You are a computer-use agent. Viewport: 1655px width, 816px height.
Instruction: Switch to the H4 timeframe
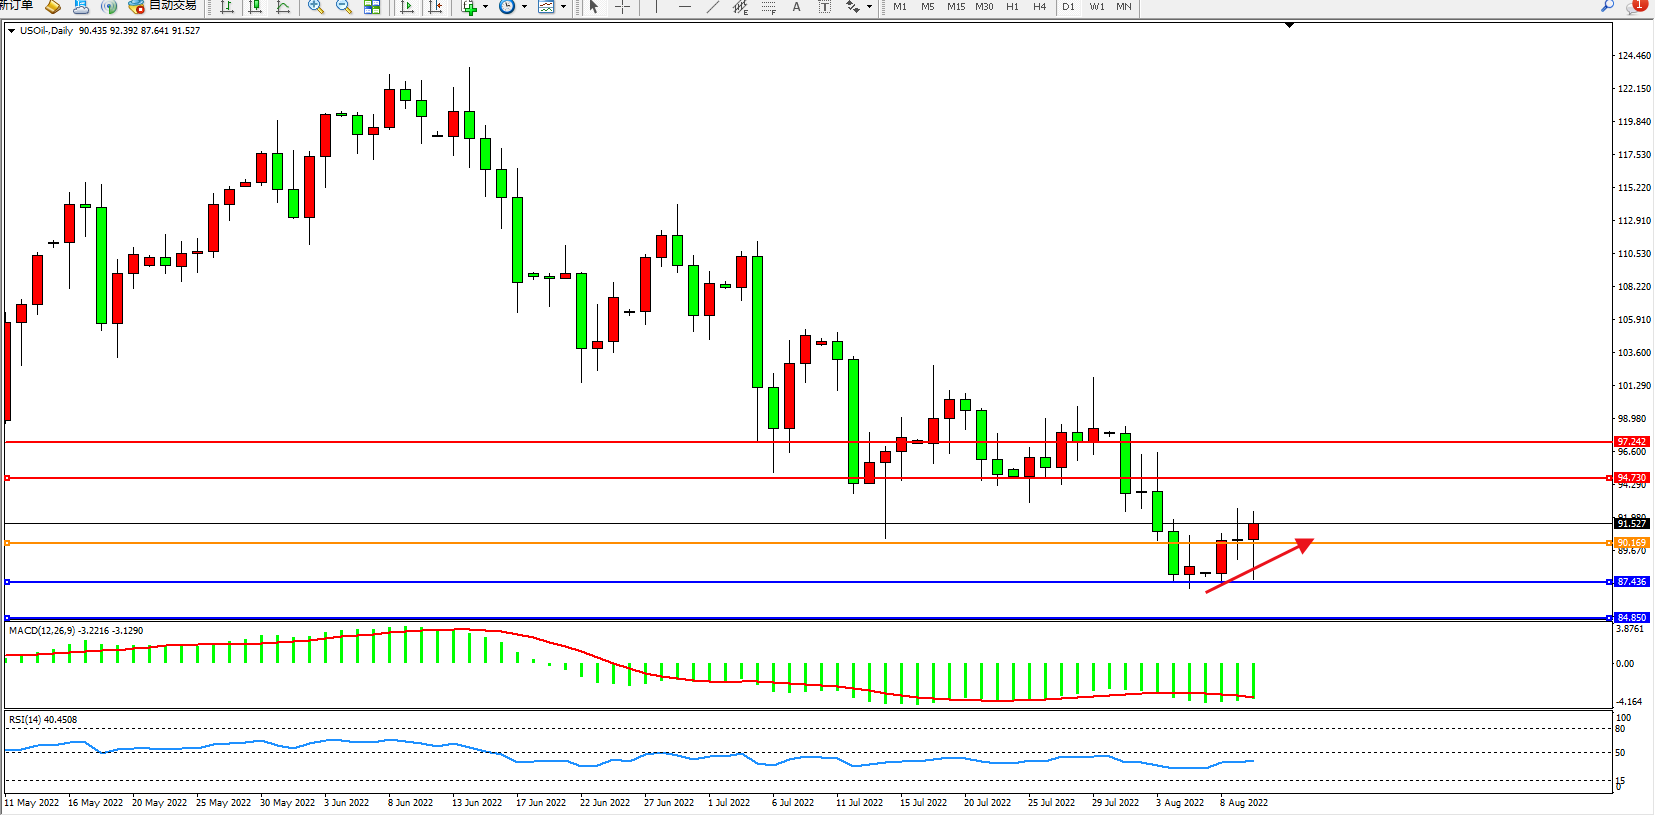coord(1039,7)
